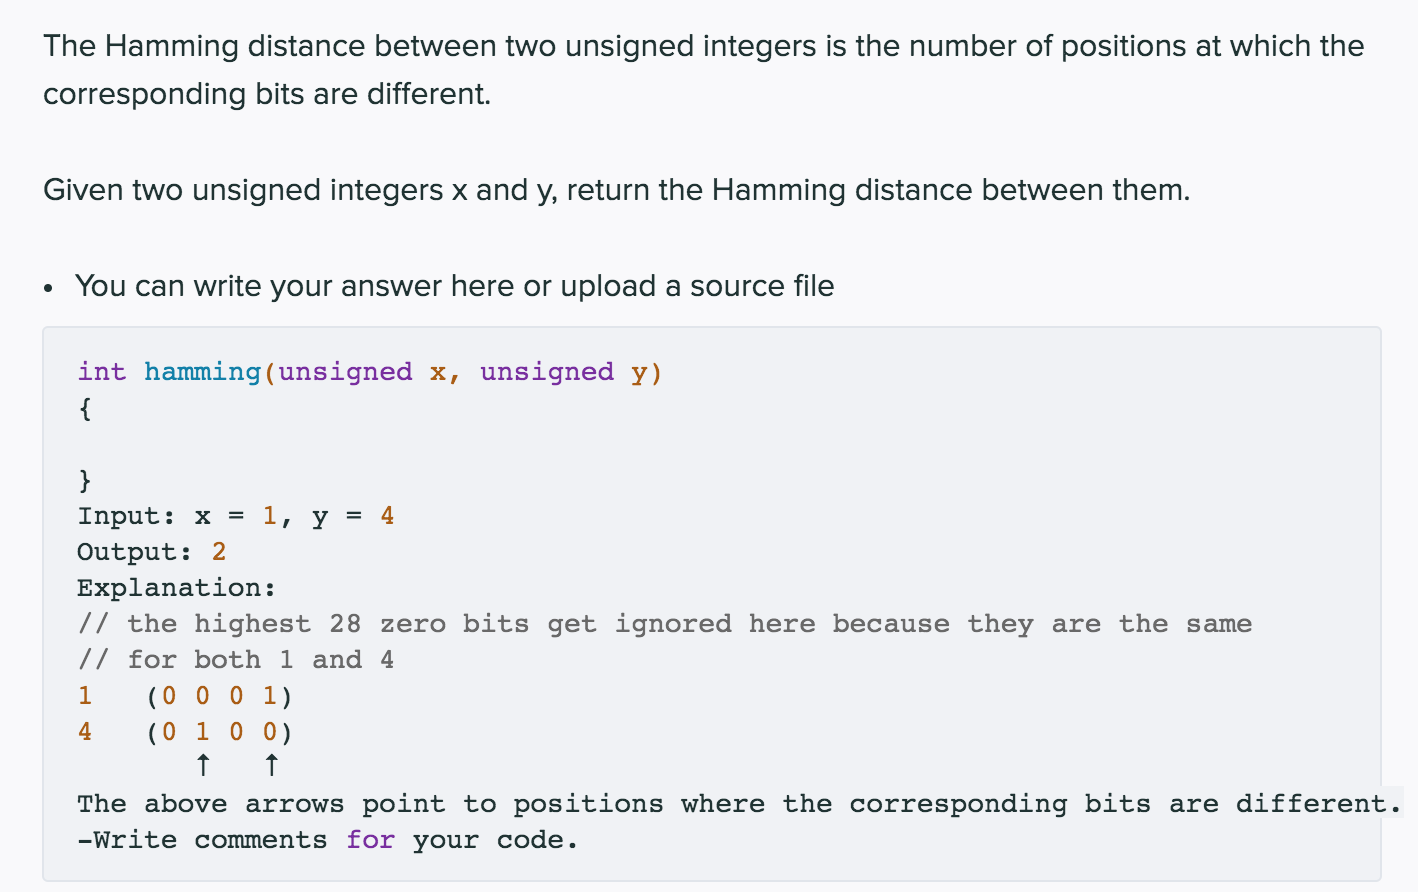This screenshot has height=892, width=1418.
Task: Click the first unsigned keyword
Action: pos(345,372)
